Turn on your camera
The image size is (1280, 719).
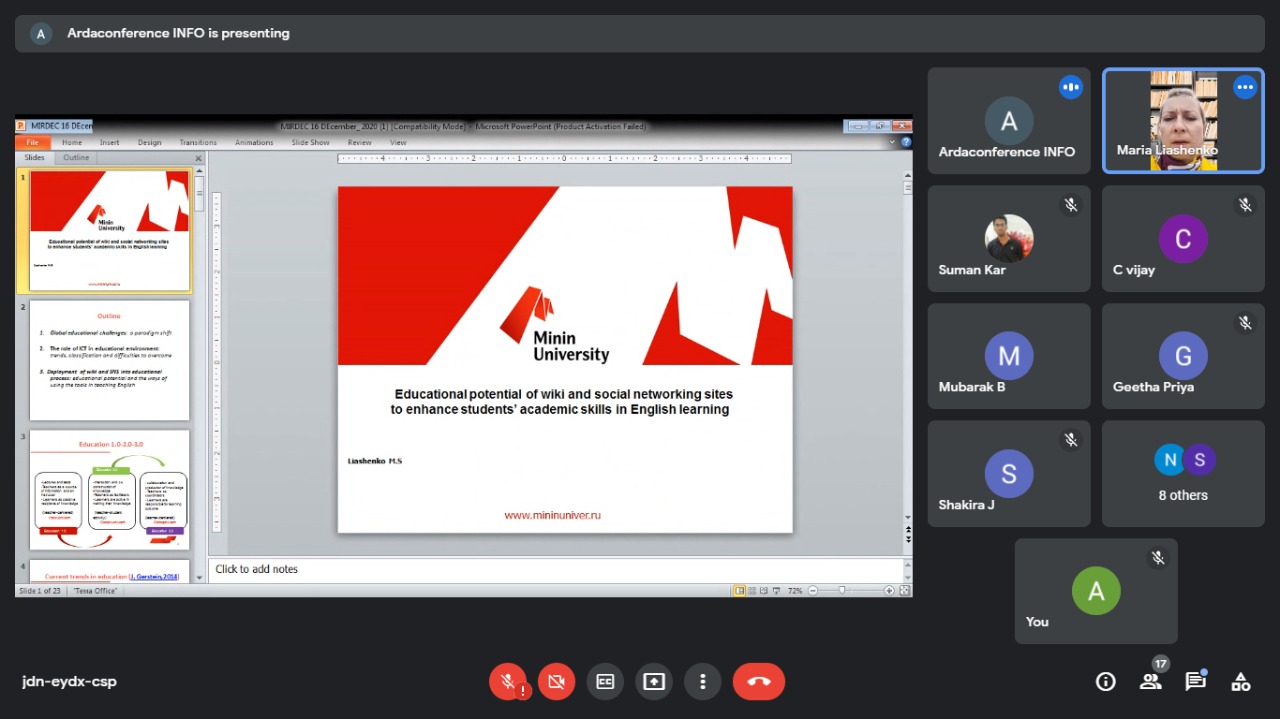click(x=557, y=682)
